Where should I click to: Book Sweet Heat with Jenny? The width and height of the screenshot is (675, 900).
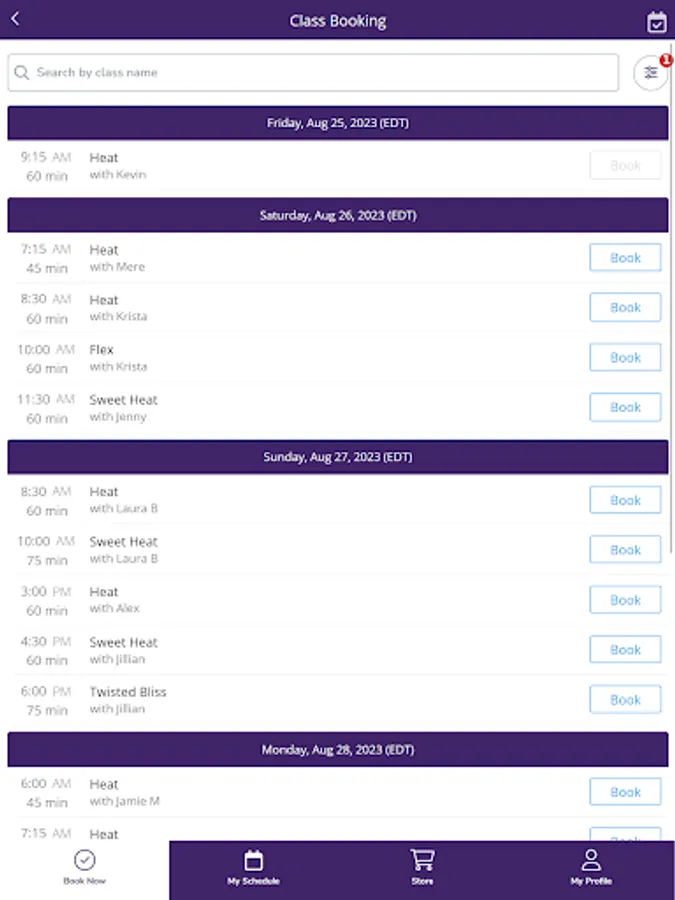625,408
